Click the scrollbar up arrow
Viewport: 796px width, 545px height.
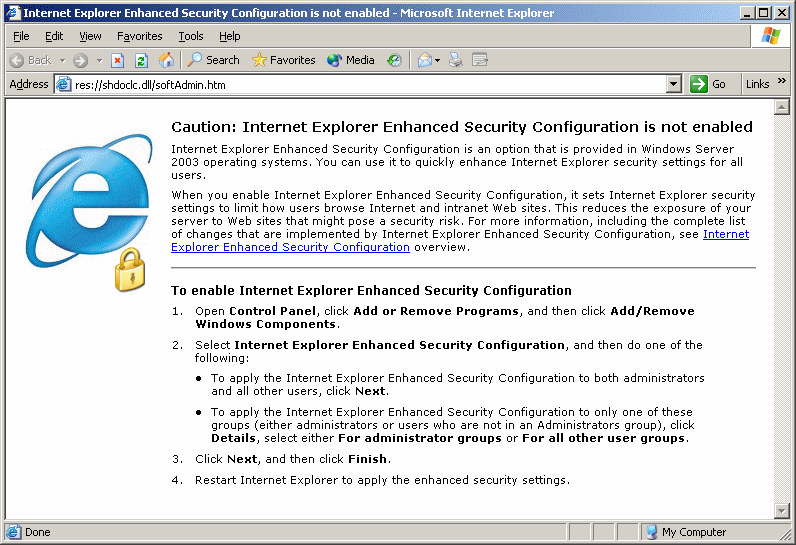(781, 107)
